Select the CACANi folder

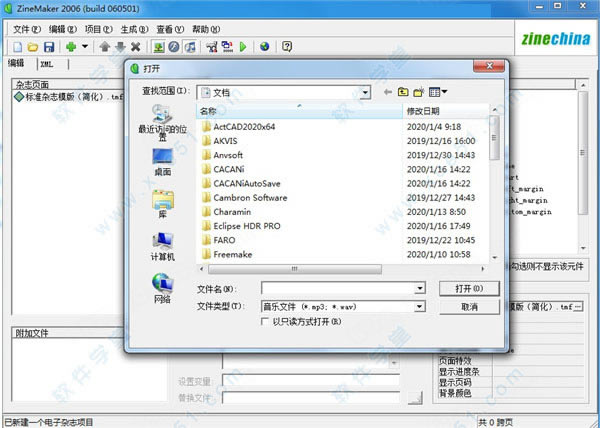(x=223, y=169)
